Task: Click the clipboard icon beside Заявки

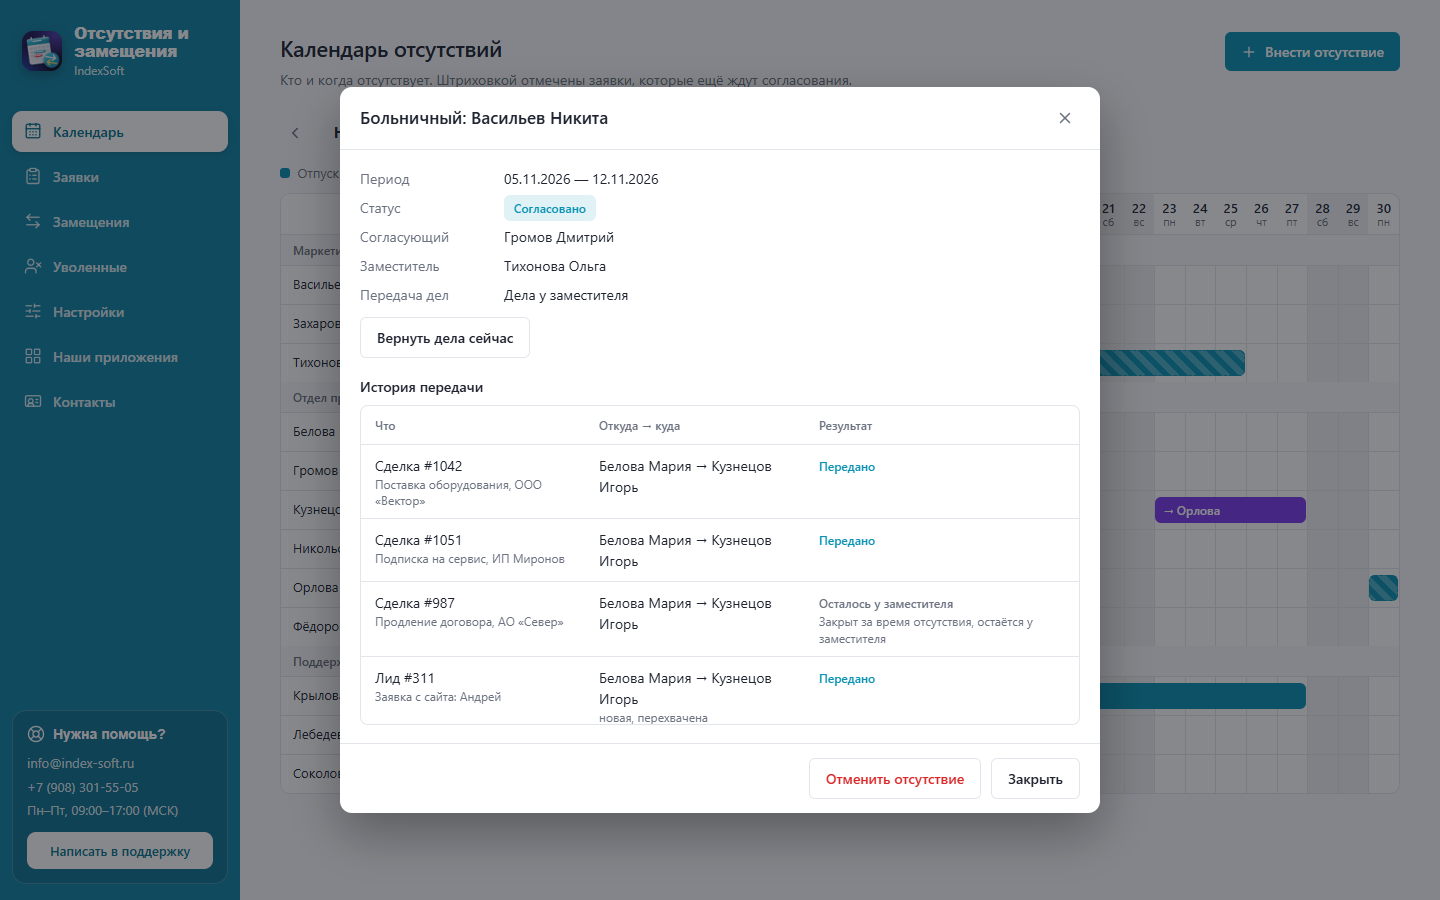Action: (x=33, y=176)
